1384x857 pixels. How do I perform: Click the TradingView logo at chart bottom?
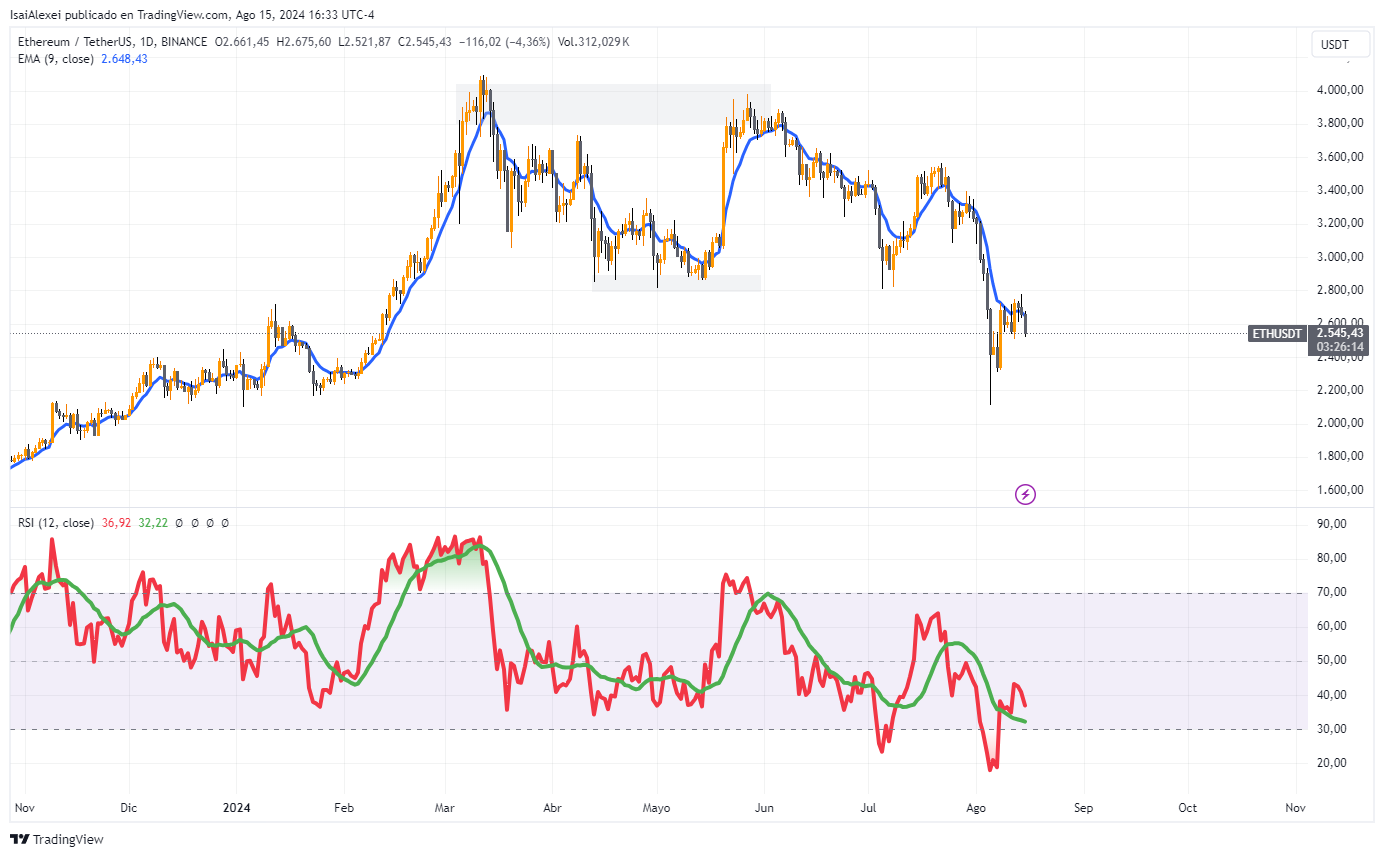point(57,839)
